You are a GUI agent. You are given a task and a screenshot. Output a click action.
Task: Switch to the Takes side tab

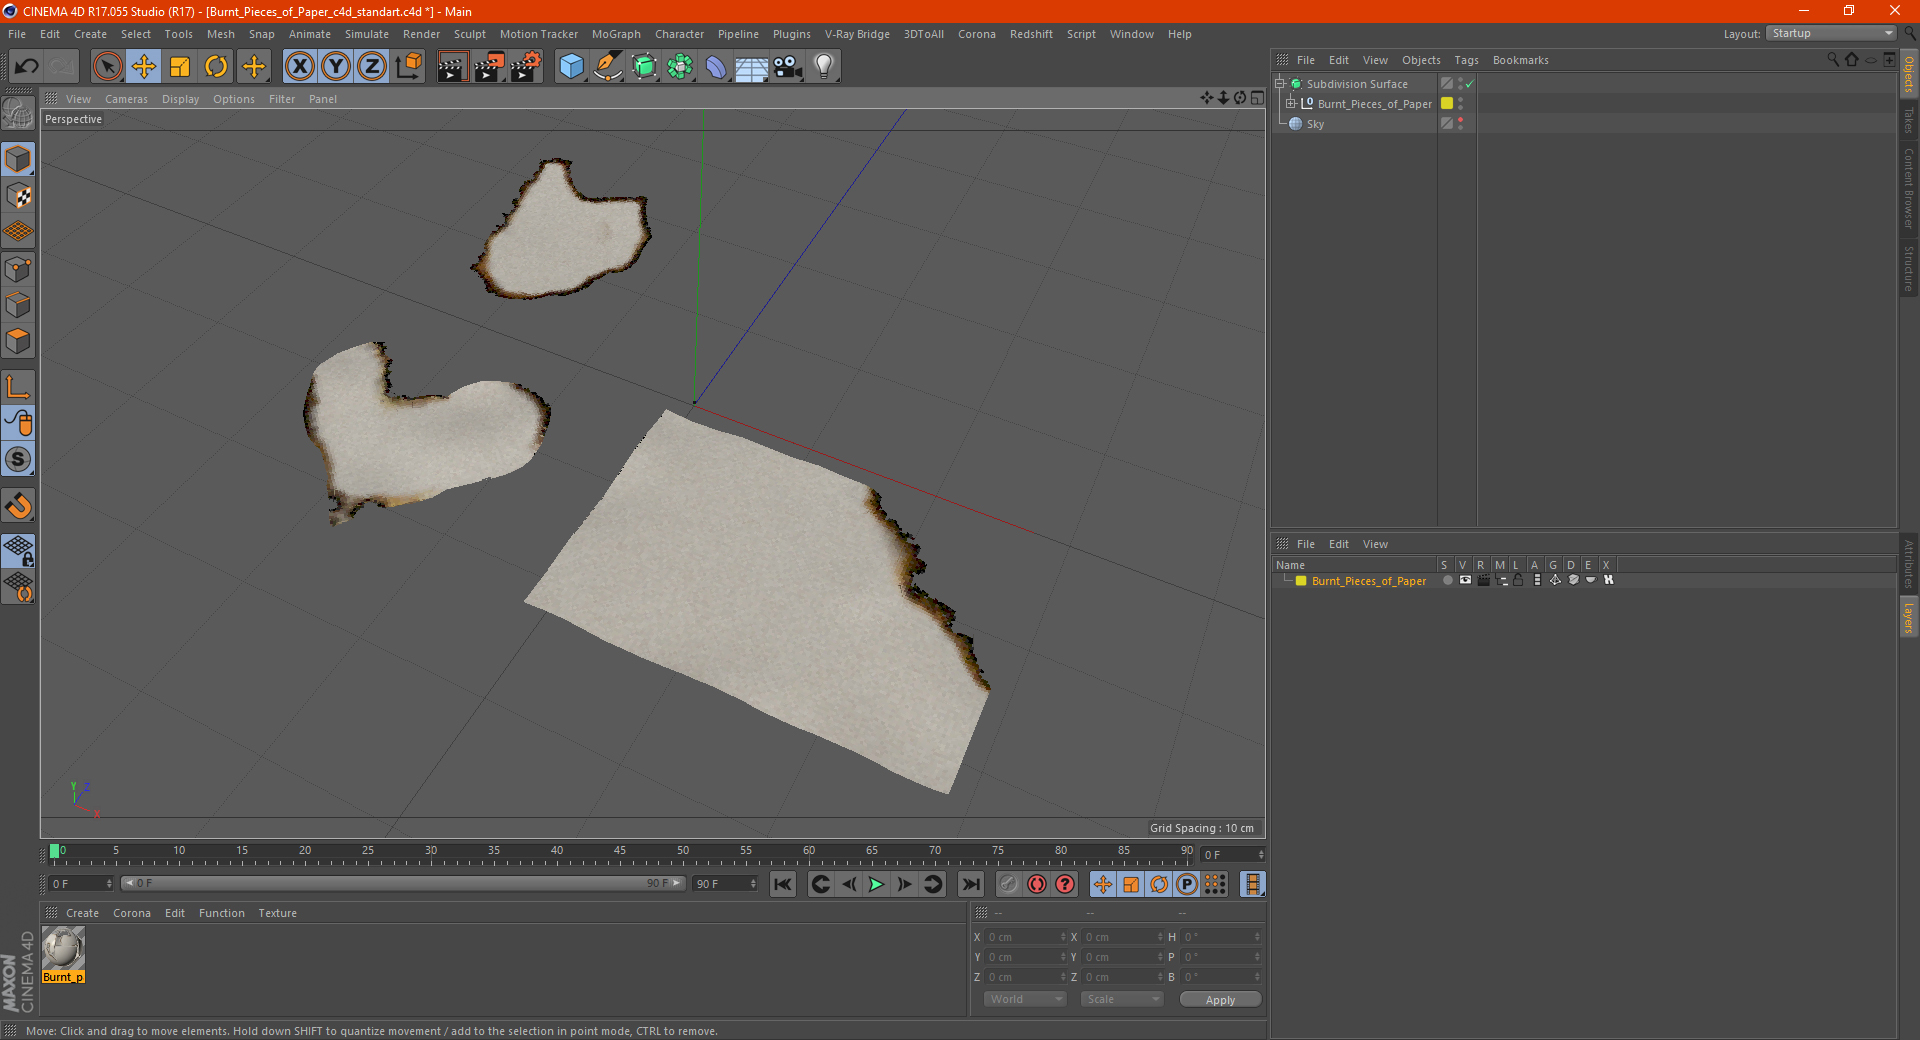pyautogui.click(x=1909, y=120)
